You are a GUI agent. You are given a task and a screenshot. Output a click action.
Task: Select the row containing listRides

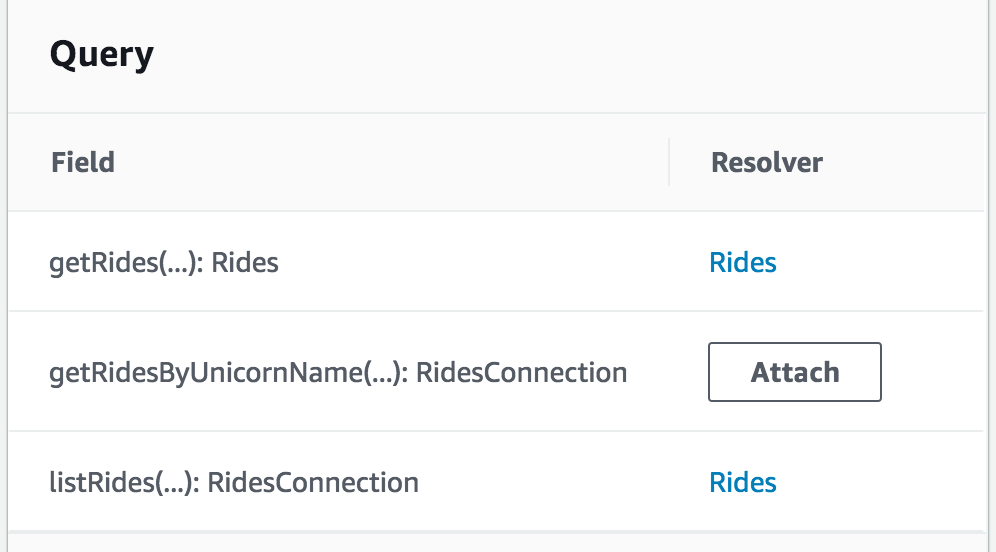[x=496, y=482]
